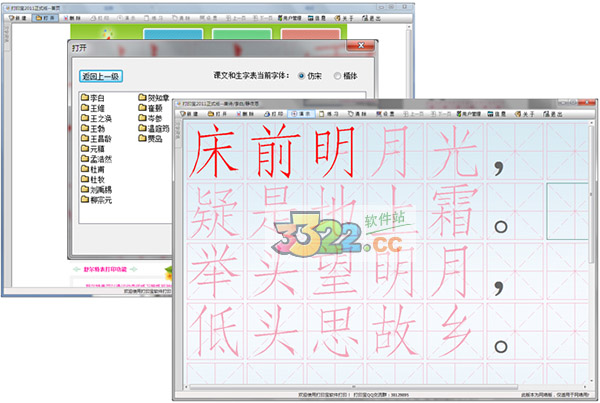Screen dimensions: 600x403
Task: Open the 王之涣 folder in the dialog
Action: tap(96, 119)
